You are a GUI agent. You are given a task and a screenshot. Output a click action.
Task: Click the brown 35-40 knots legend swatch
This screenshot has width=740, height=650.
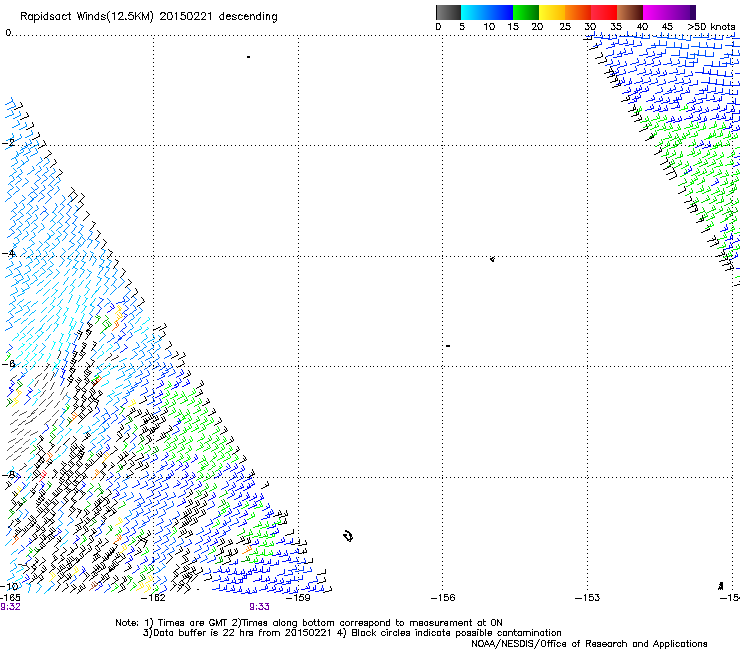630,12
